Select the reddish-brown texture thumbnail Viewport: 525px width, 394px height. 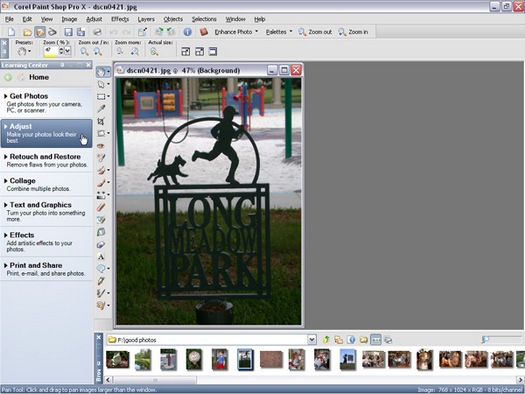[x=271, y=359]
